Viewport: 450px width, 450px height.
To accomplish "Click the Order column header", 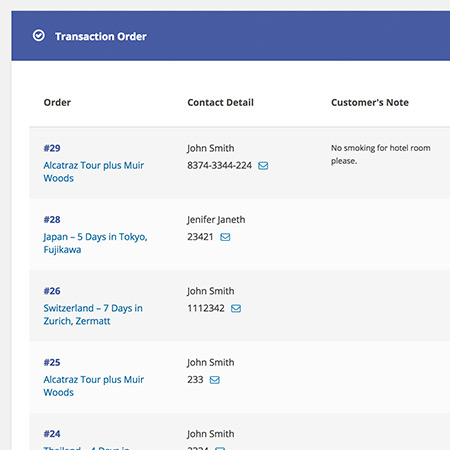I will (x=57, y=102).
